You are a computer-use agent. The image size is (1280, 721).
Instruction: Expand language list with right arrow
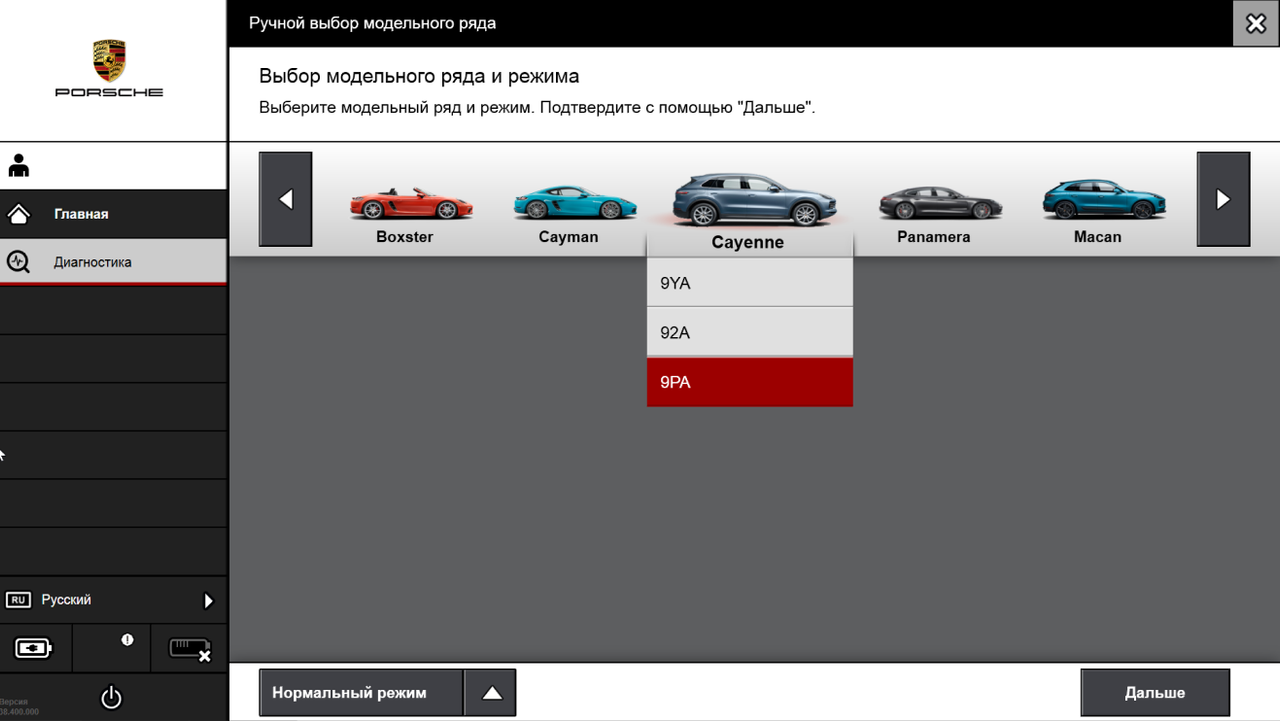pos(208,601)
